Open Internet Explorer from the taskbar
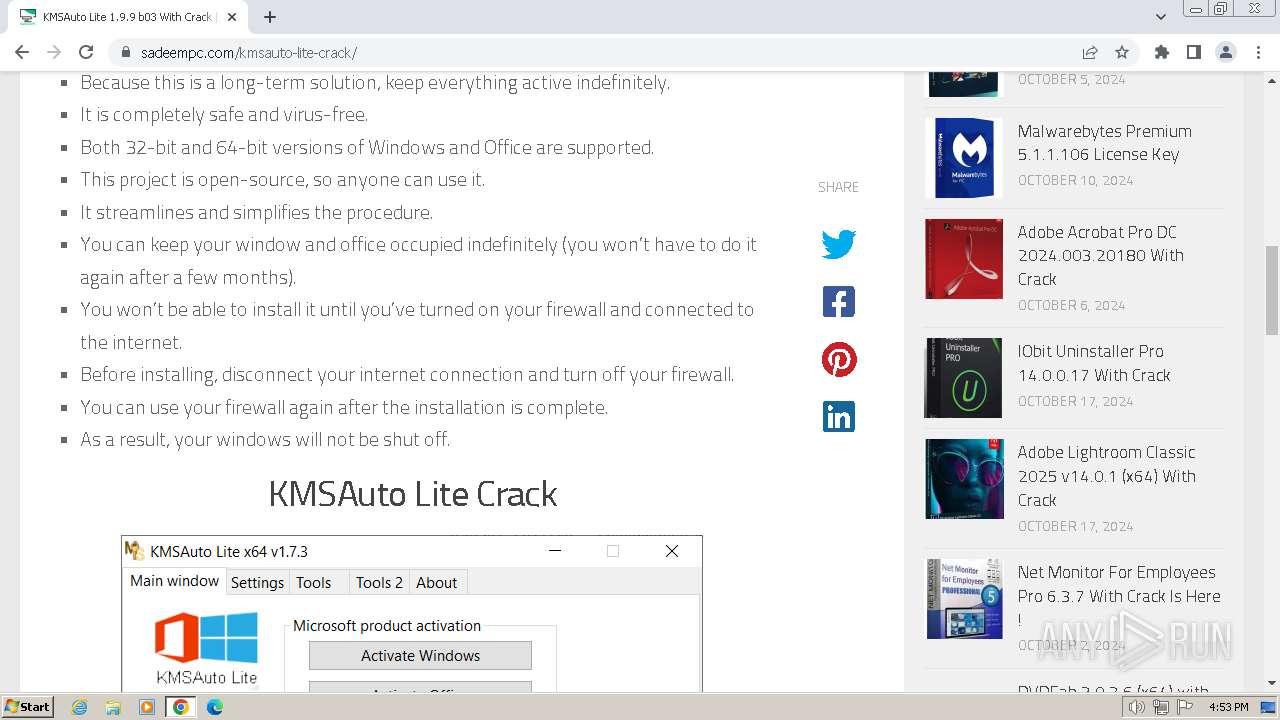1280x720 pixels. 79,707
